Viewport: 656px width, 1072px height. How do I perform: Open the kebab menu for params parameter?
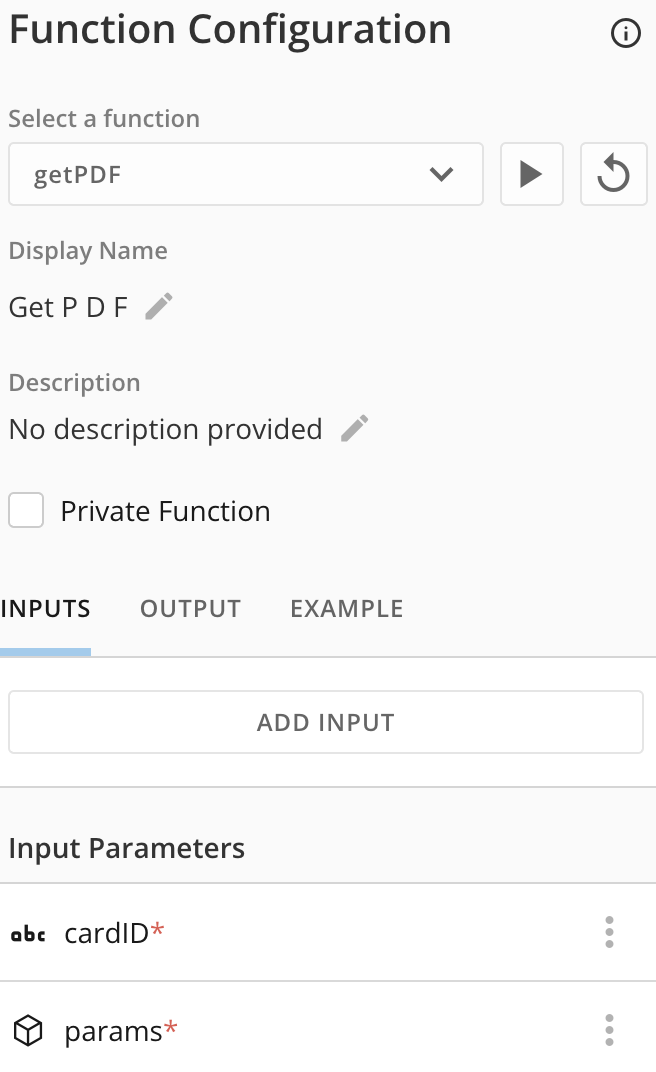pyautogui.click(x=609, y=1030)
